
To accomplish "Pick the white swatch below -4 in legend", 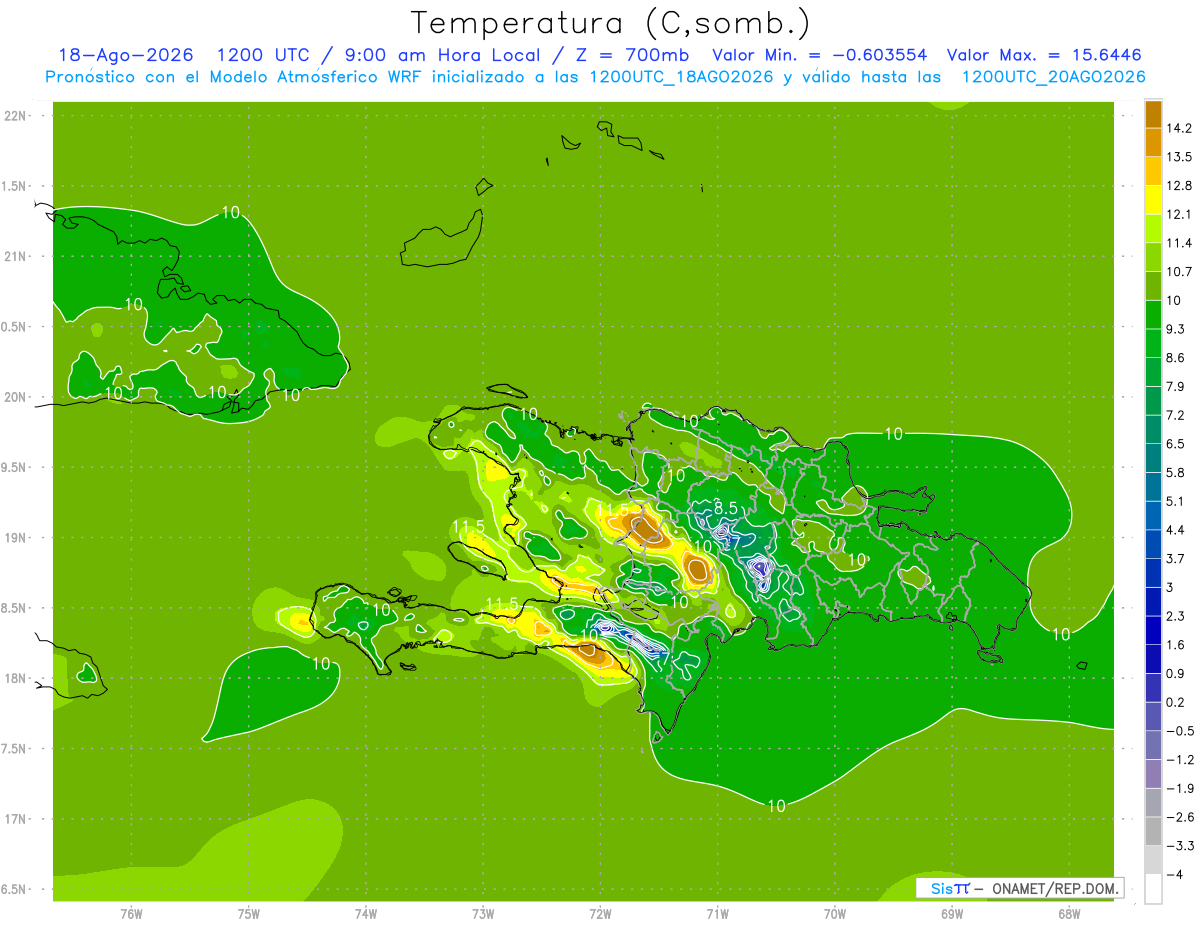I will pyautogui.click(x=1153, y=888).
